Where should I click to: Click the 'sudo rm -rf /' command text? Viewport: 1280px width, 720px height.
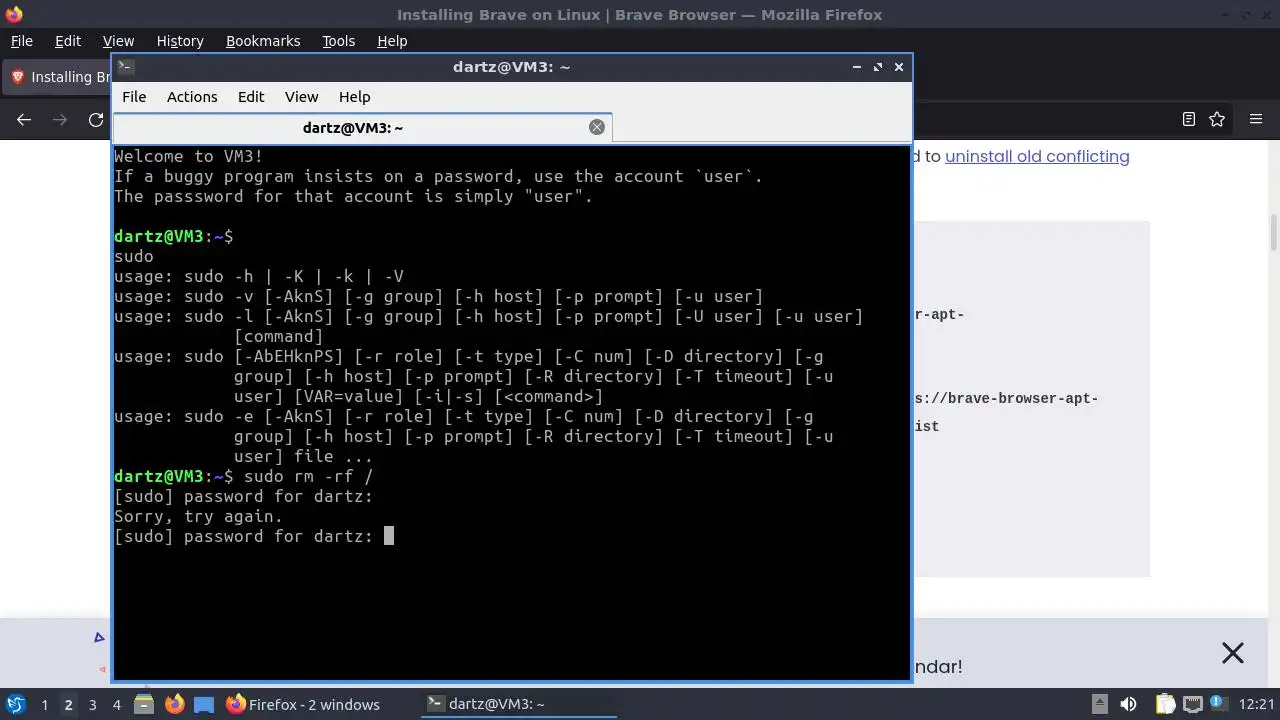click(308, 476)
